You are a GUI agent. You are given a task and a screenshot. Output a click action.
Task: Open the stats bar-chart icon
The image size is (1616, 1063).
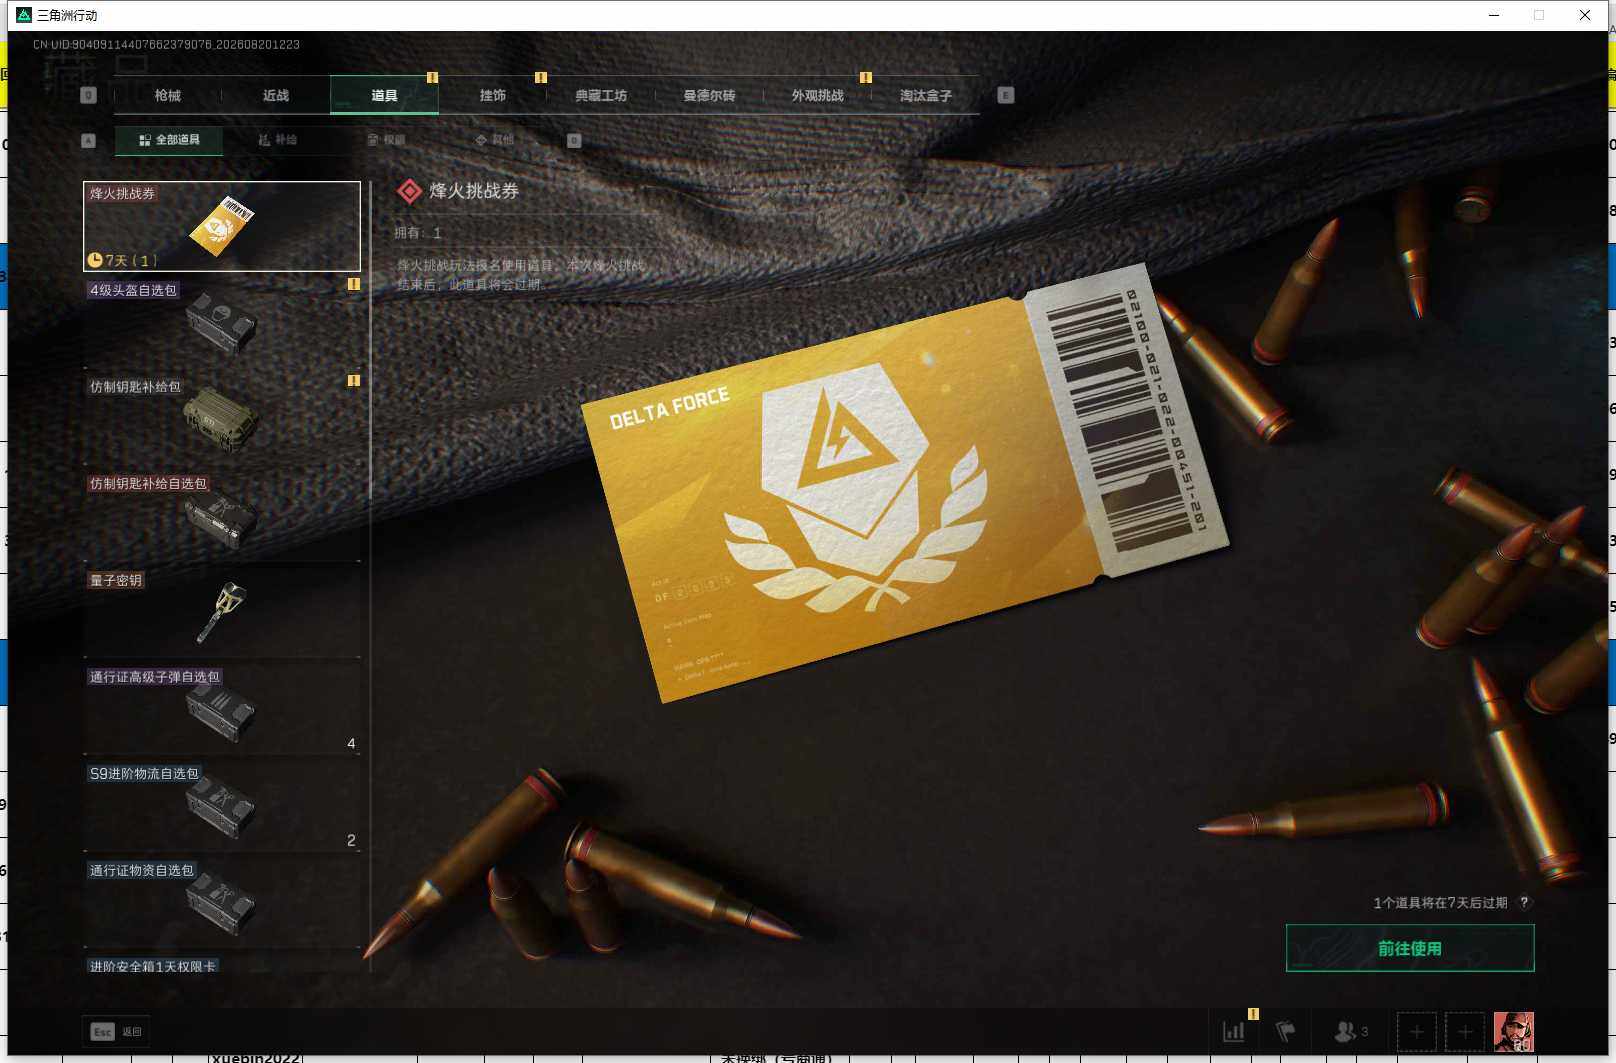(x=1234, y=1031)
